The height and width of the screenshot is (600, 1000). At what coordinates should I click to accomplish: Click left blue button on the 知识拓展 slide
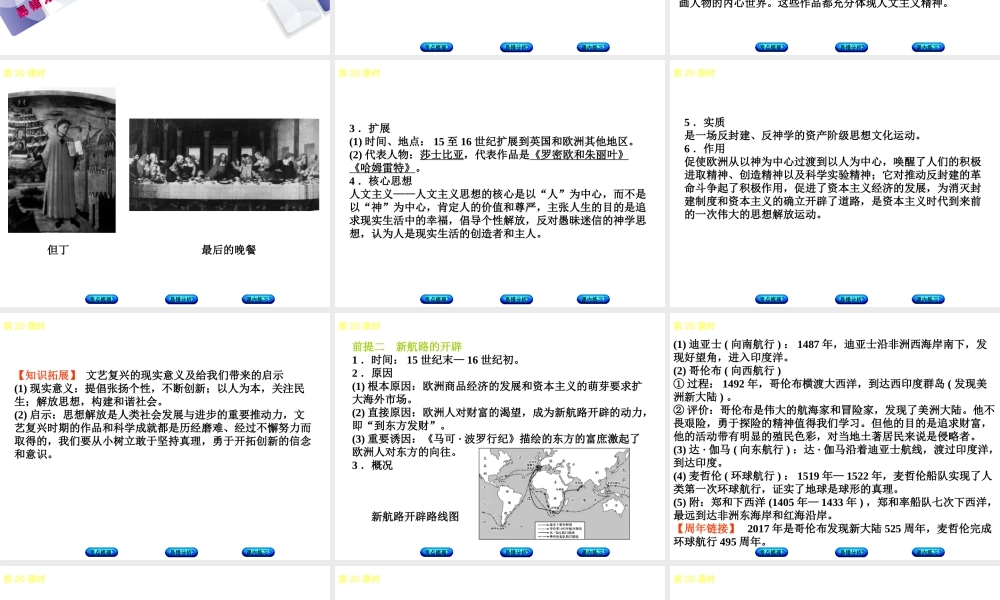click(101, 552)
